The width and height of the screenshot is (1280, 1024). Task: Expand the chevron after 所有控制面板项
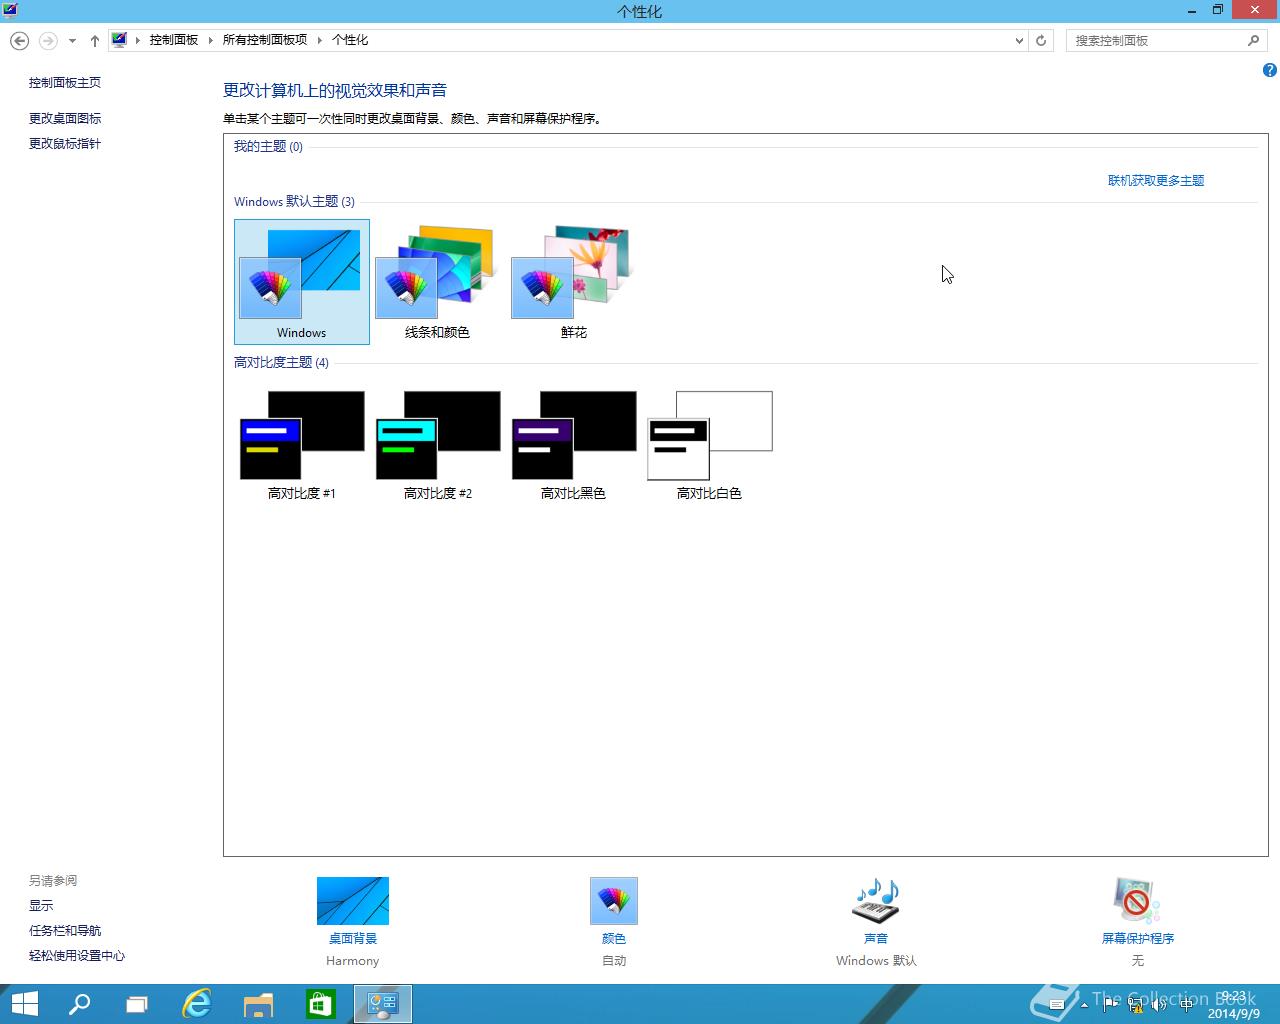pos(320,40)
